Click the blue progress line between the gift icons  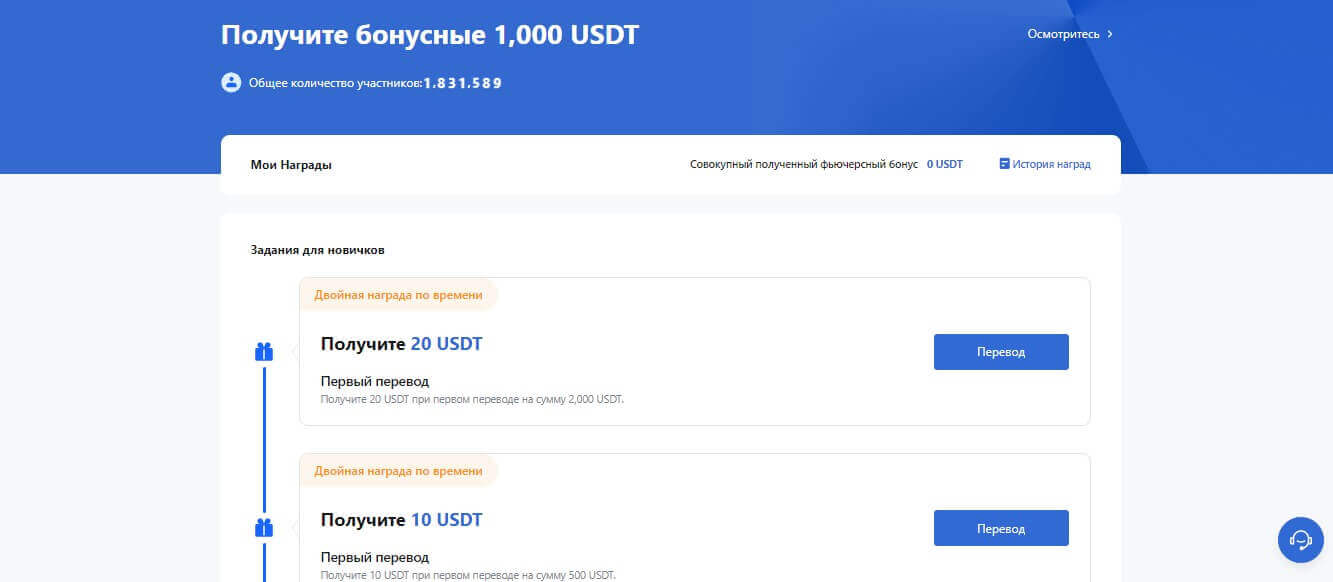264,440
